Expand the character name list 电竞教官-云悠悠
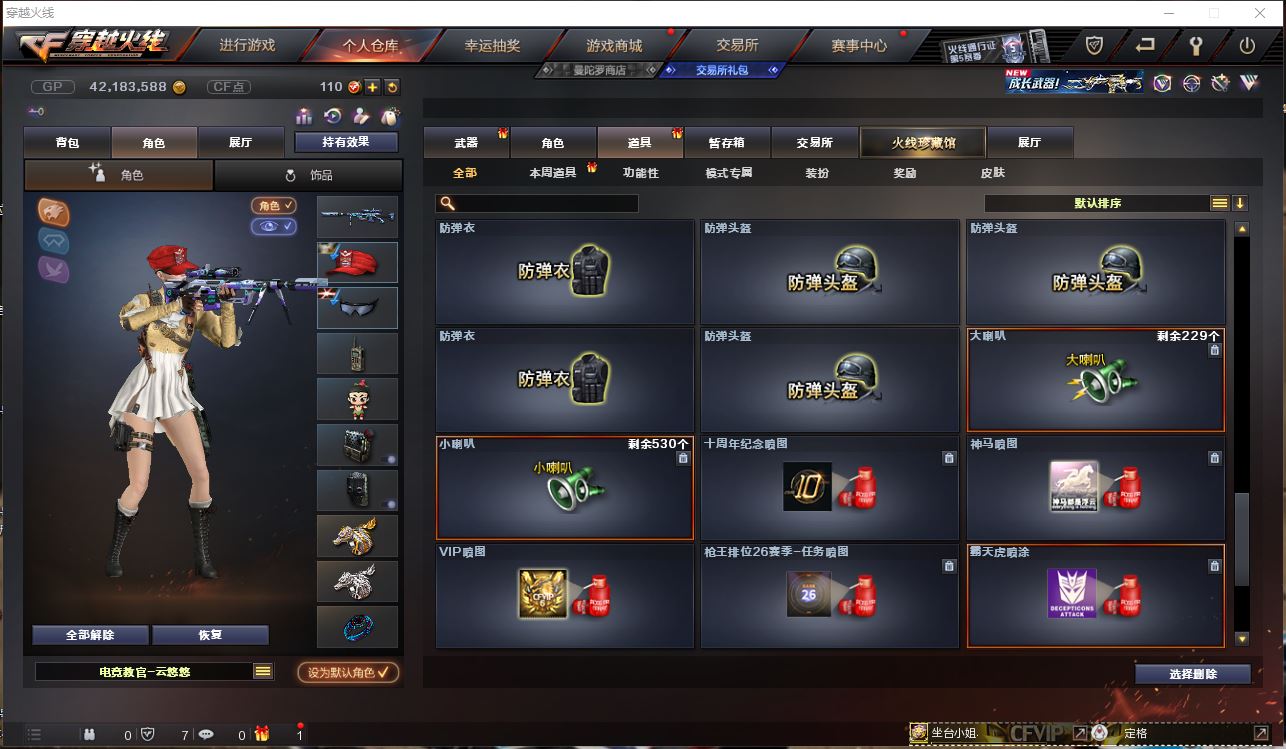Screen dimensions: 1286x749 263,672
